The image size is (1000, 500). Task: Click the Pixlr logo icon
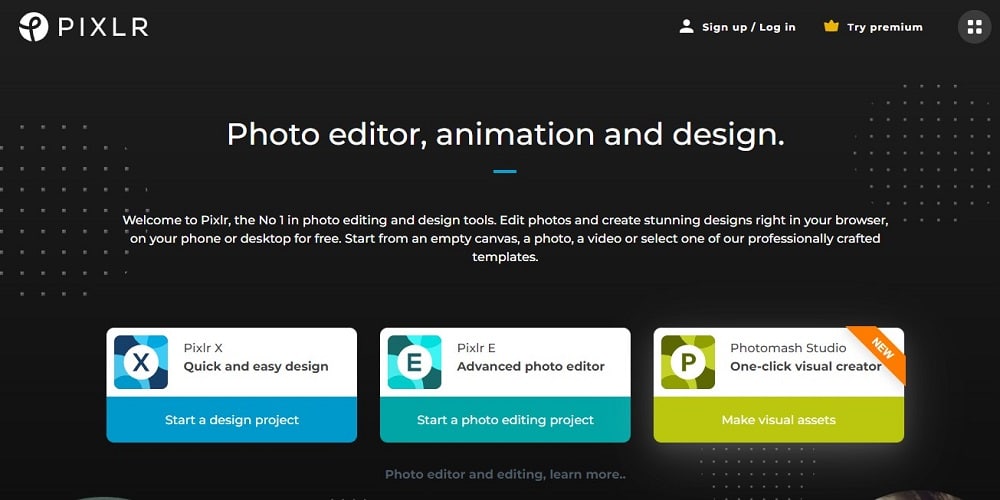click(34, 27)
